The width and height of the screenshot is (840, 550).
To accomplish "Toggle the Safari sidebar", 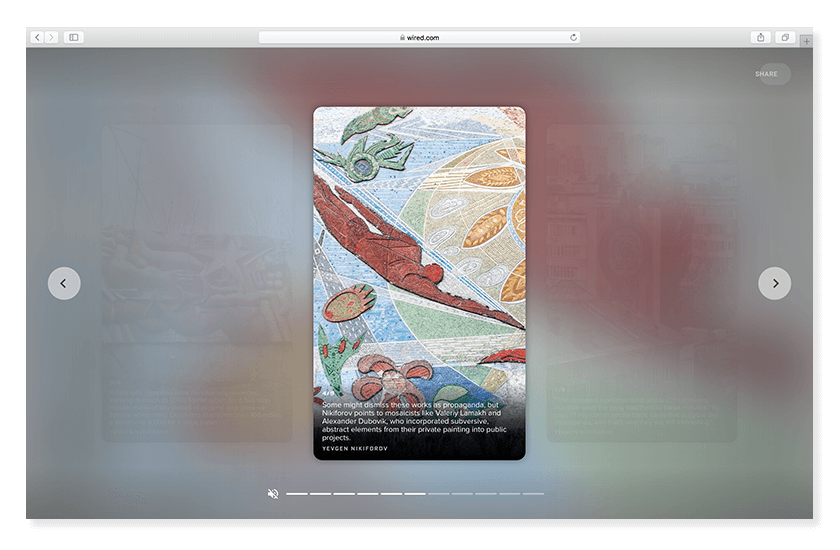I will [x=73, y=37].
